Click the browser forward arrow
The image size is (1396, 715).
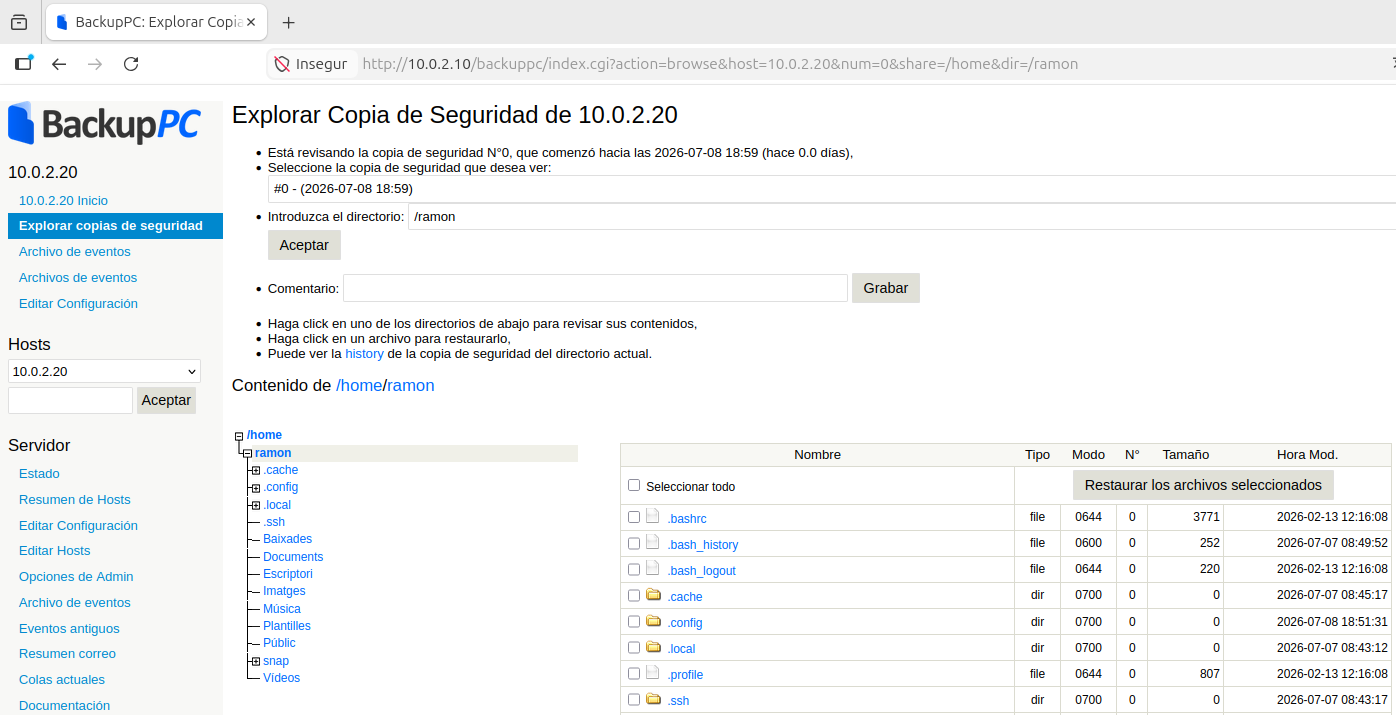point(95,64)
